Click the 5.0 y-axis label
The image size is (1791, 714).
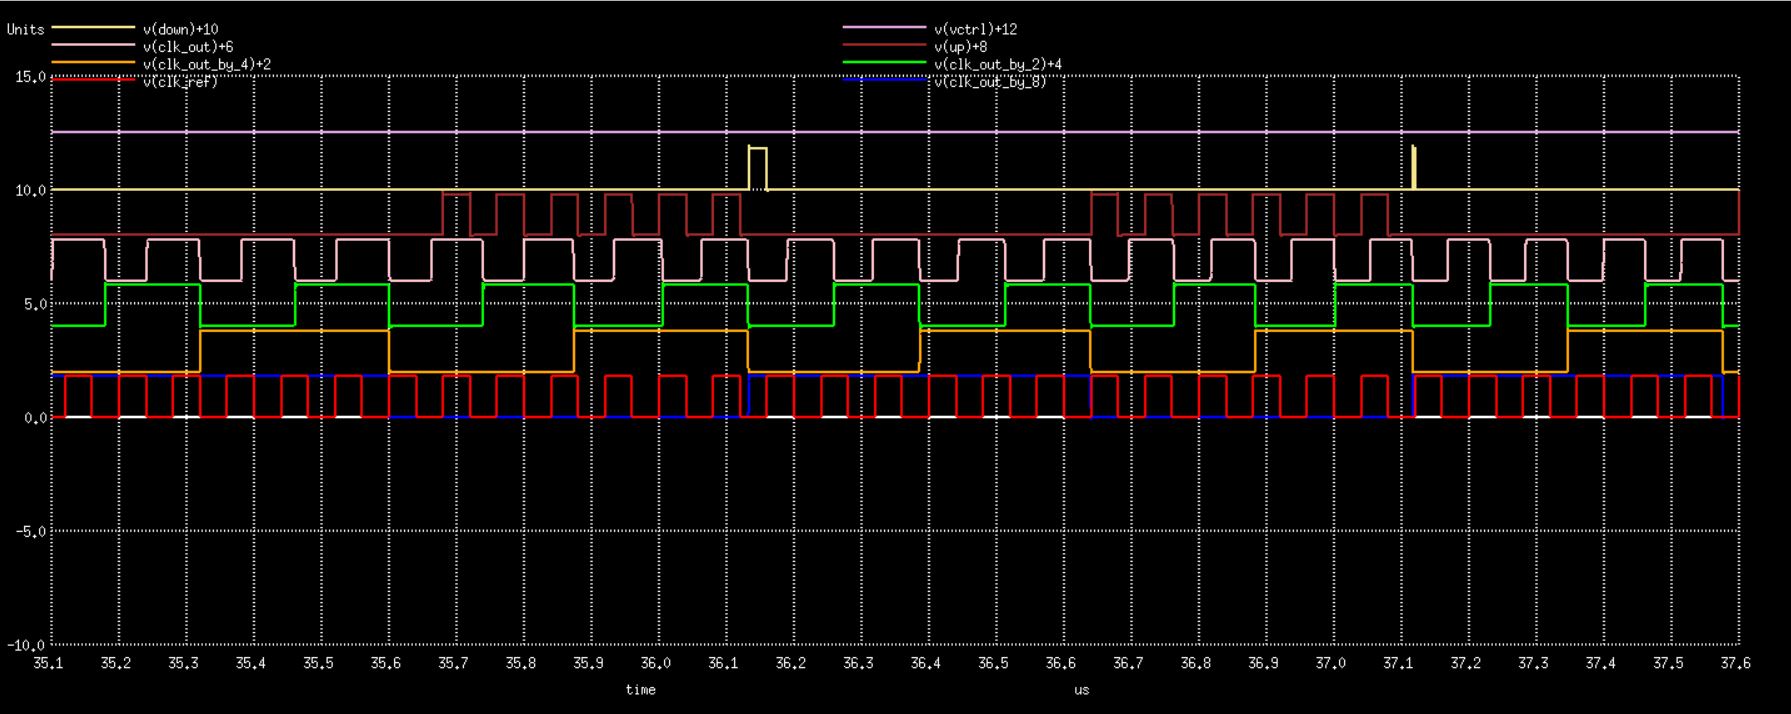pyautogui.click(x=35, y=304)
